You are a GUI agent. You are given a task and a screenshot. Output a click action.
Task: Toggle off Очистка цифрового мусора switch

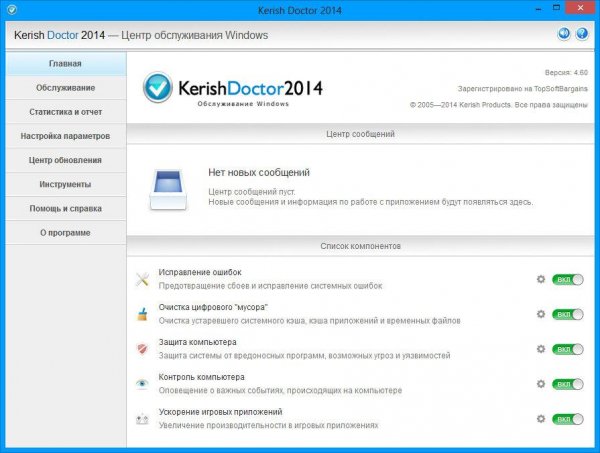coord(568,314)
